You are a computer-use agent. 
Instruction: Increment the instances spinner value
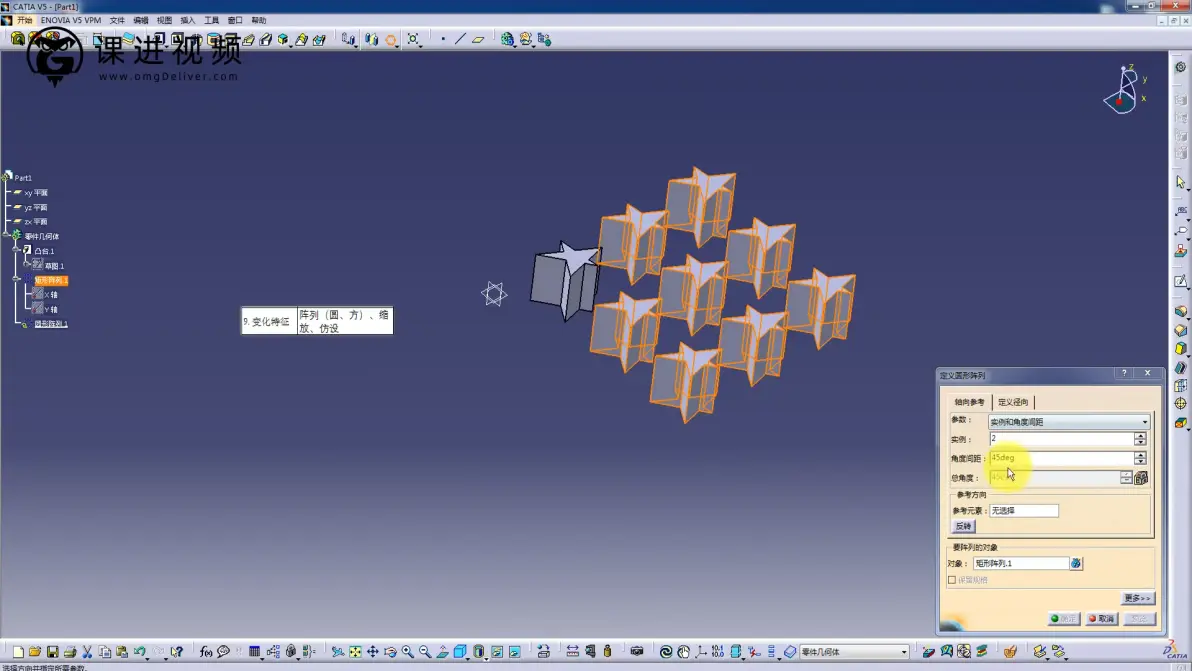click(1140, 435)
